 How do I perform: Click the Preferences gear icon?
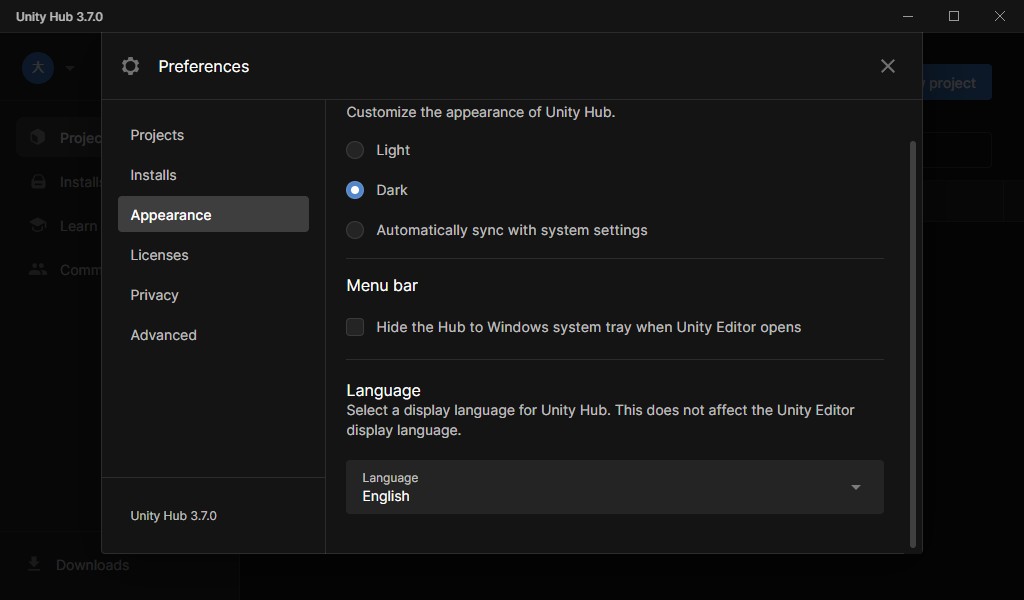click(130, 66)
